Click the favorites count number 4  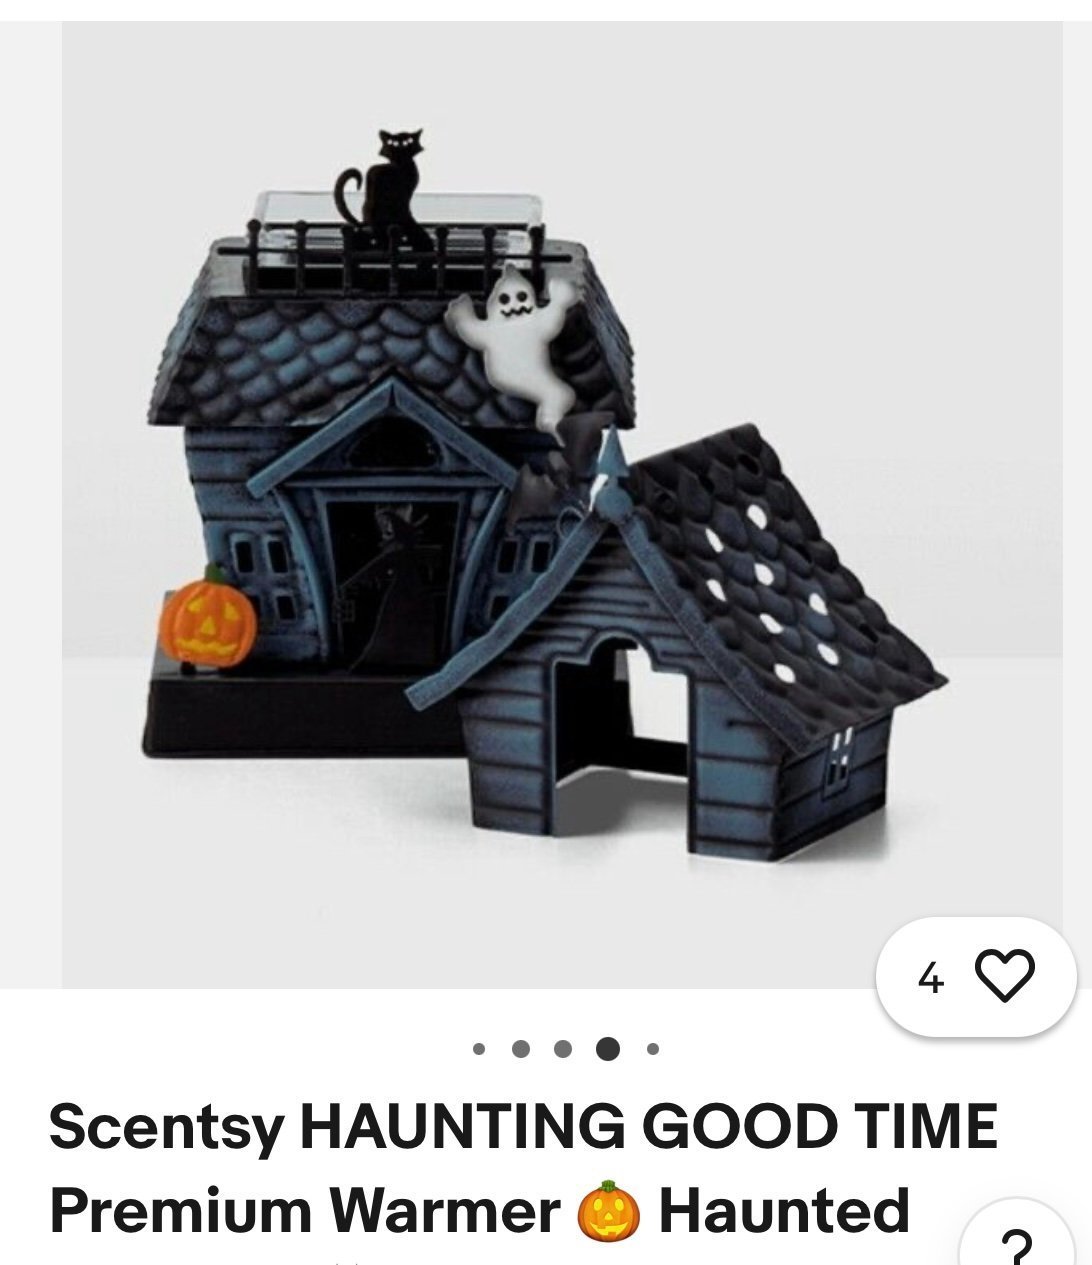pos(930,979)
